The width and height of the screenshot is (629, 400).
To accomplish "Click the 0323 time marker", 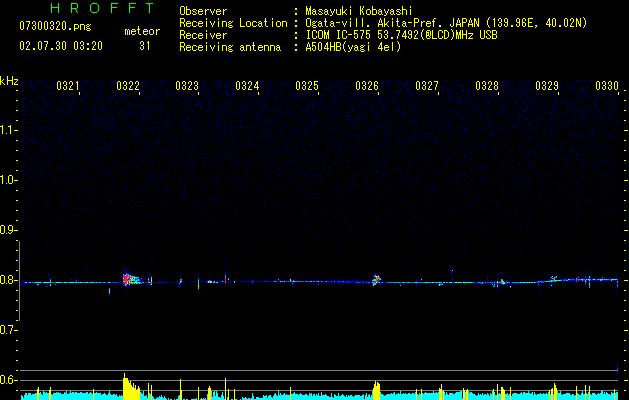I will [x=187, y=86].
